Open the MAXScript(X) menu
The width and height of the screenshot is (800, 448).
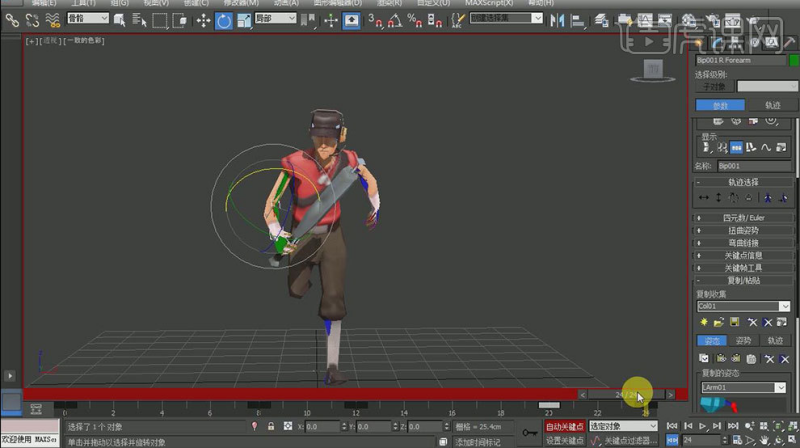489,3
